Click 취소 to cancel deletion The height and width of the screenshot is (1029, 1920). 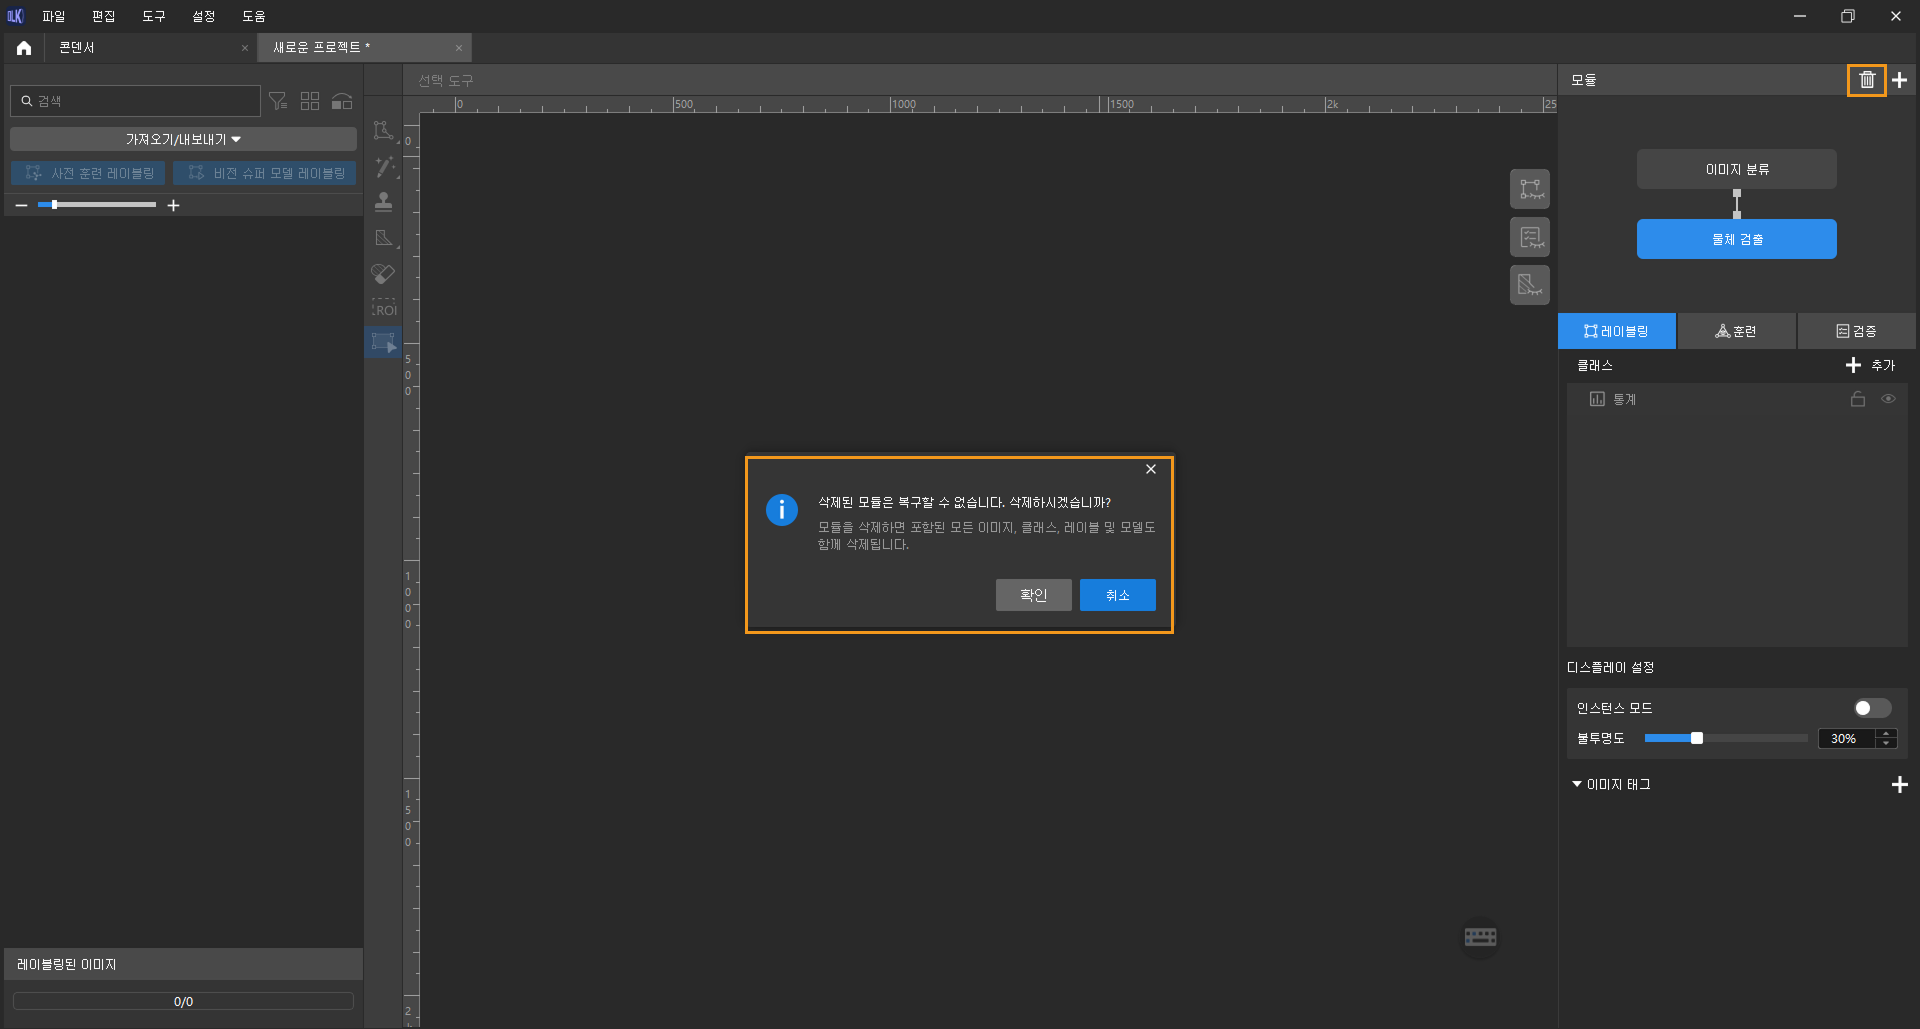coord(1117,595)
